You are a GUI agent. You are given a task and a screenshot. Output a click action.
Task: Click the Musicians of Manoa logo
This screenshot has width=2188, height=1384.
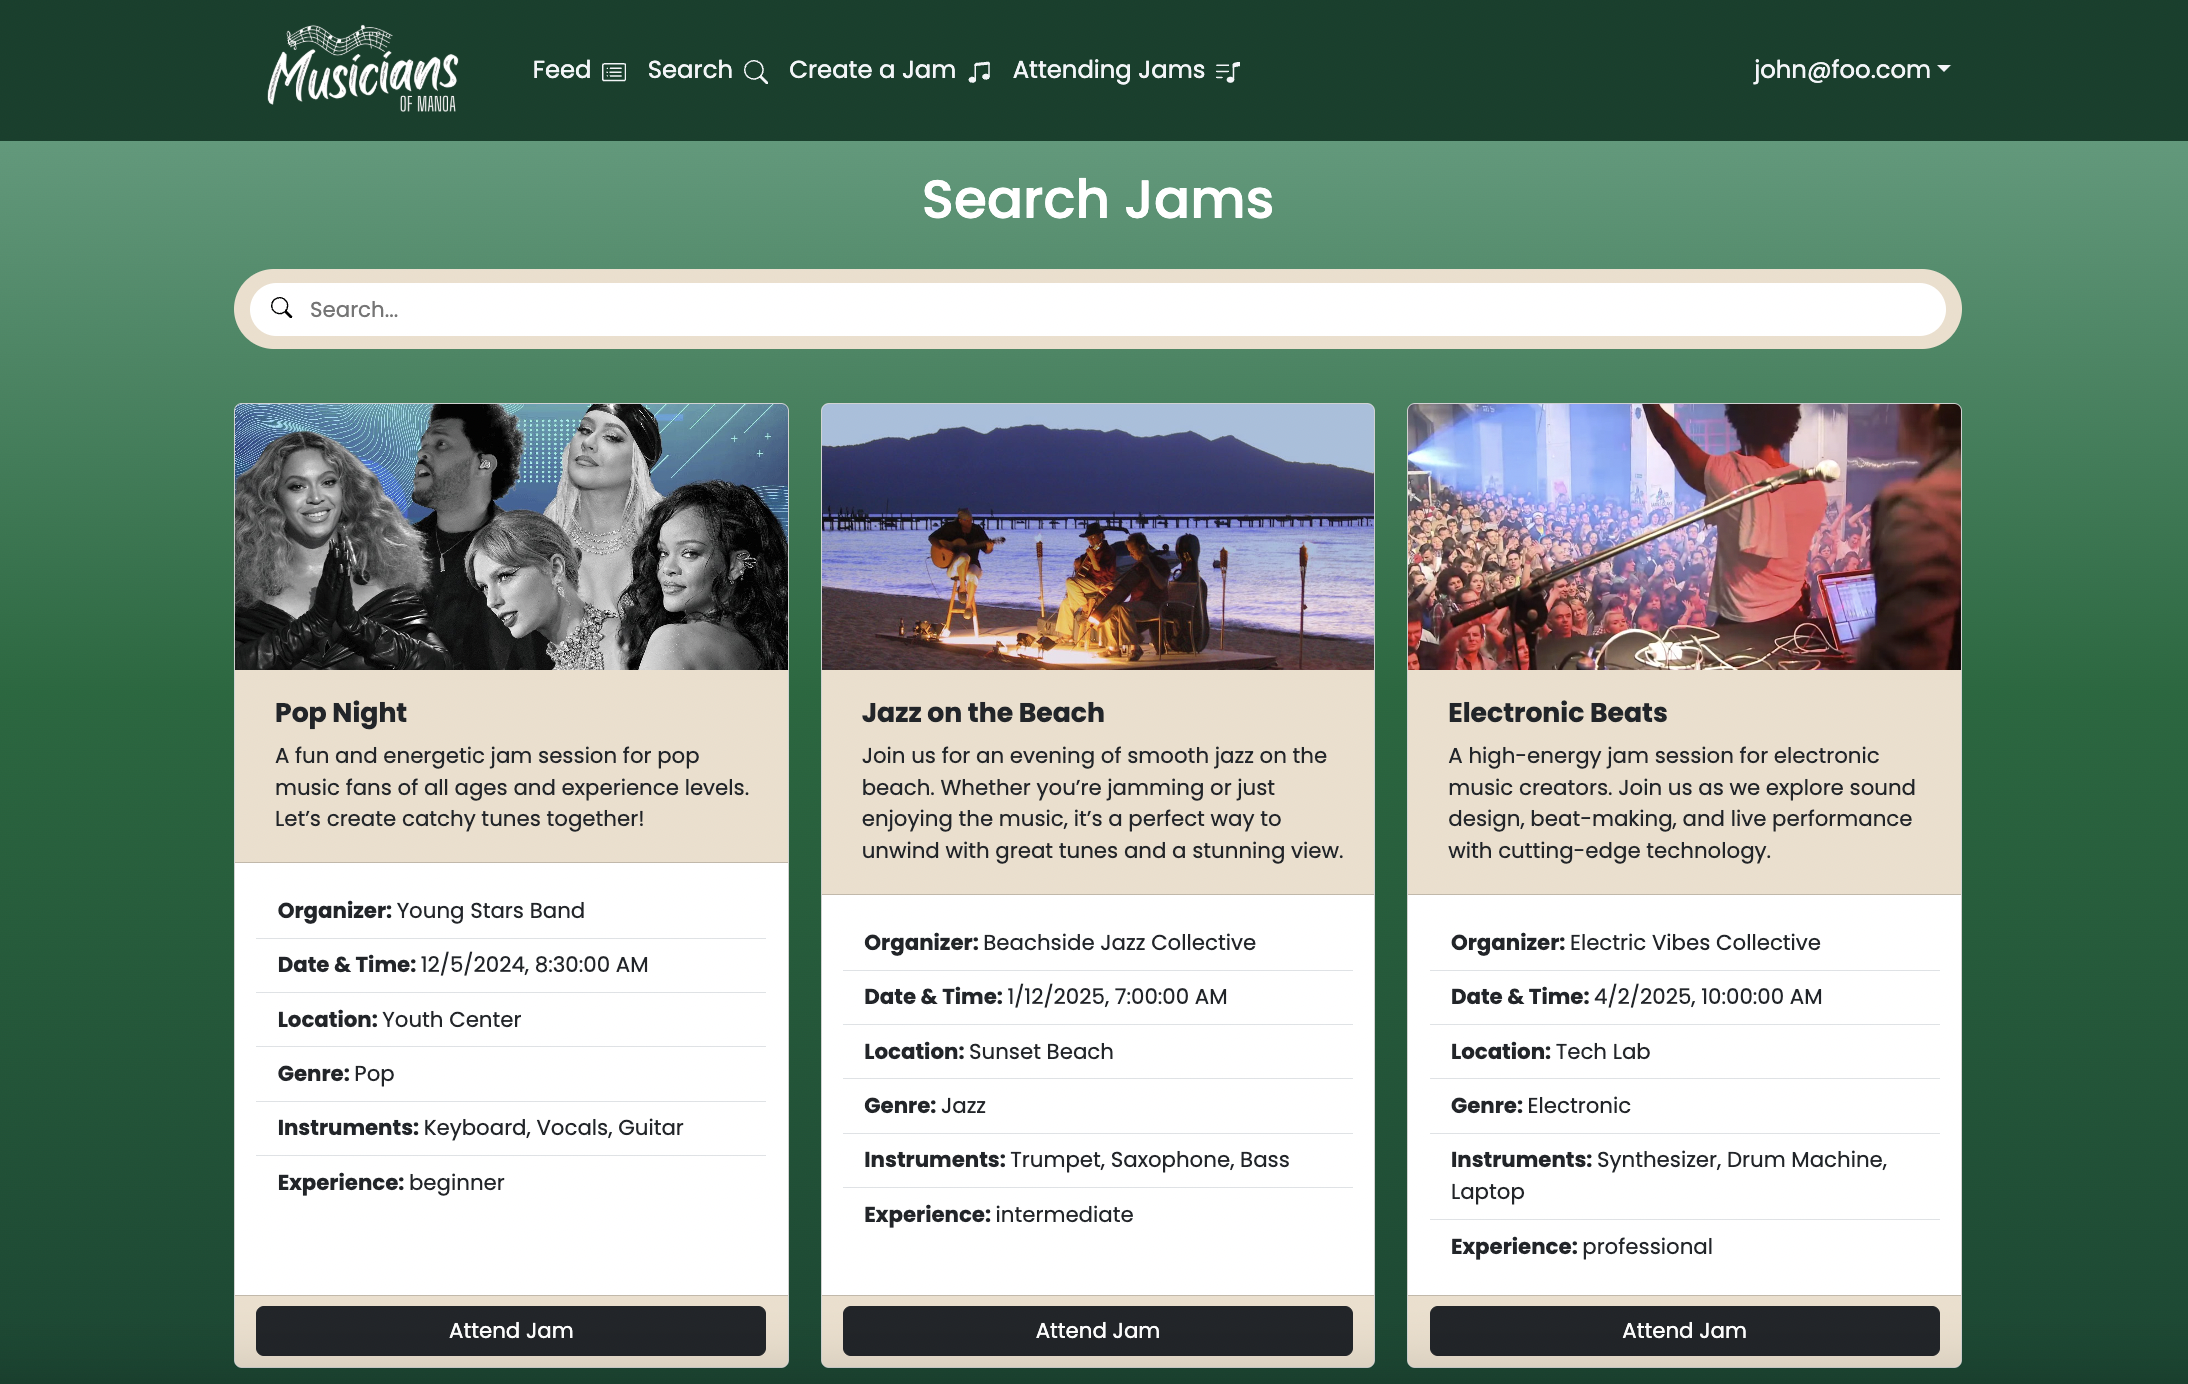(x=363, y=69)
